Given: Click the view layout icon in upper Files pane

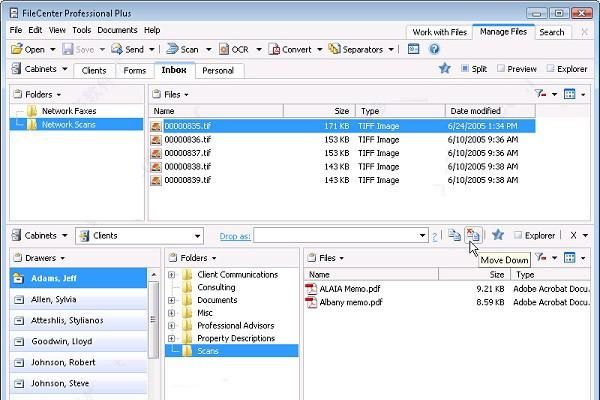Looking at the screenshot, I should (x=570, y=94).
